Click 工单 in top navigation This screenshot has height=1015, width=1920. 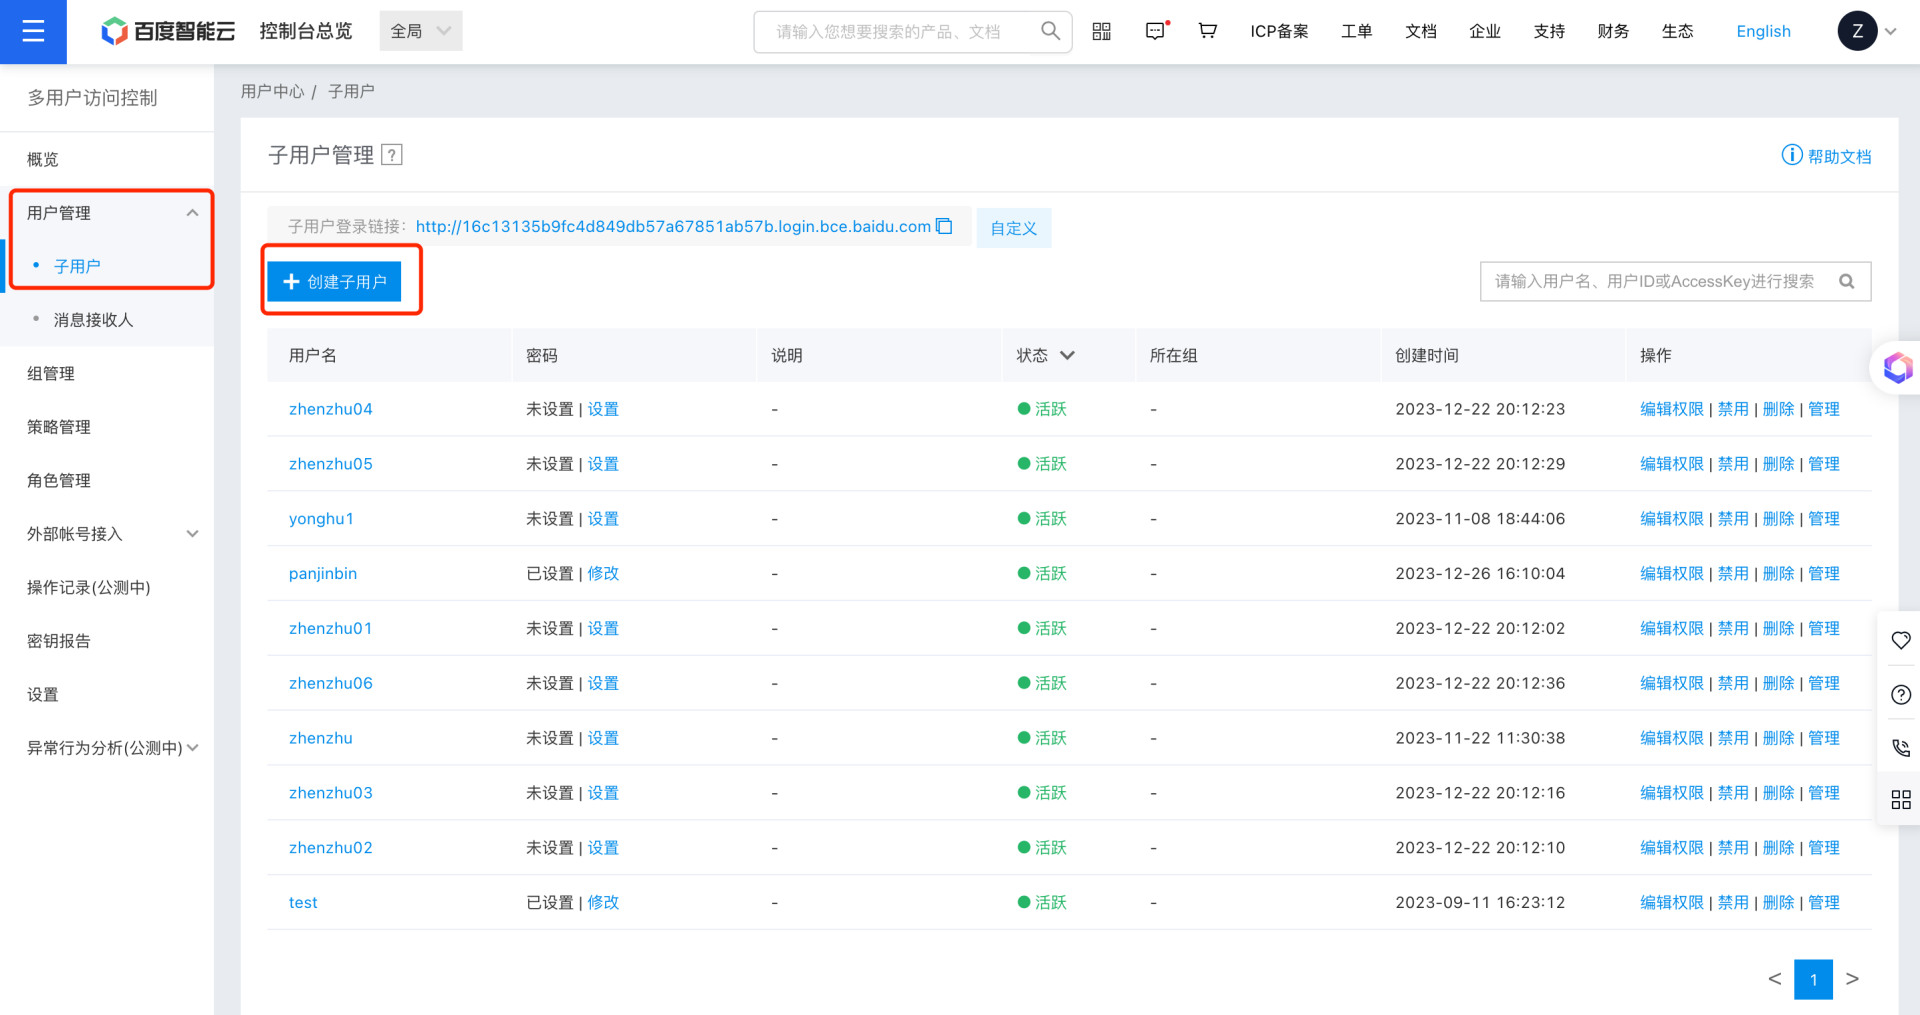point(1356,31)
